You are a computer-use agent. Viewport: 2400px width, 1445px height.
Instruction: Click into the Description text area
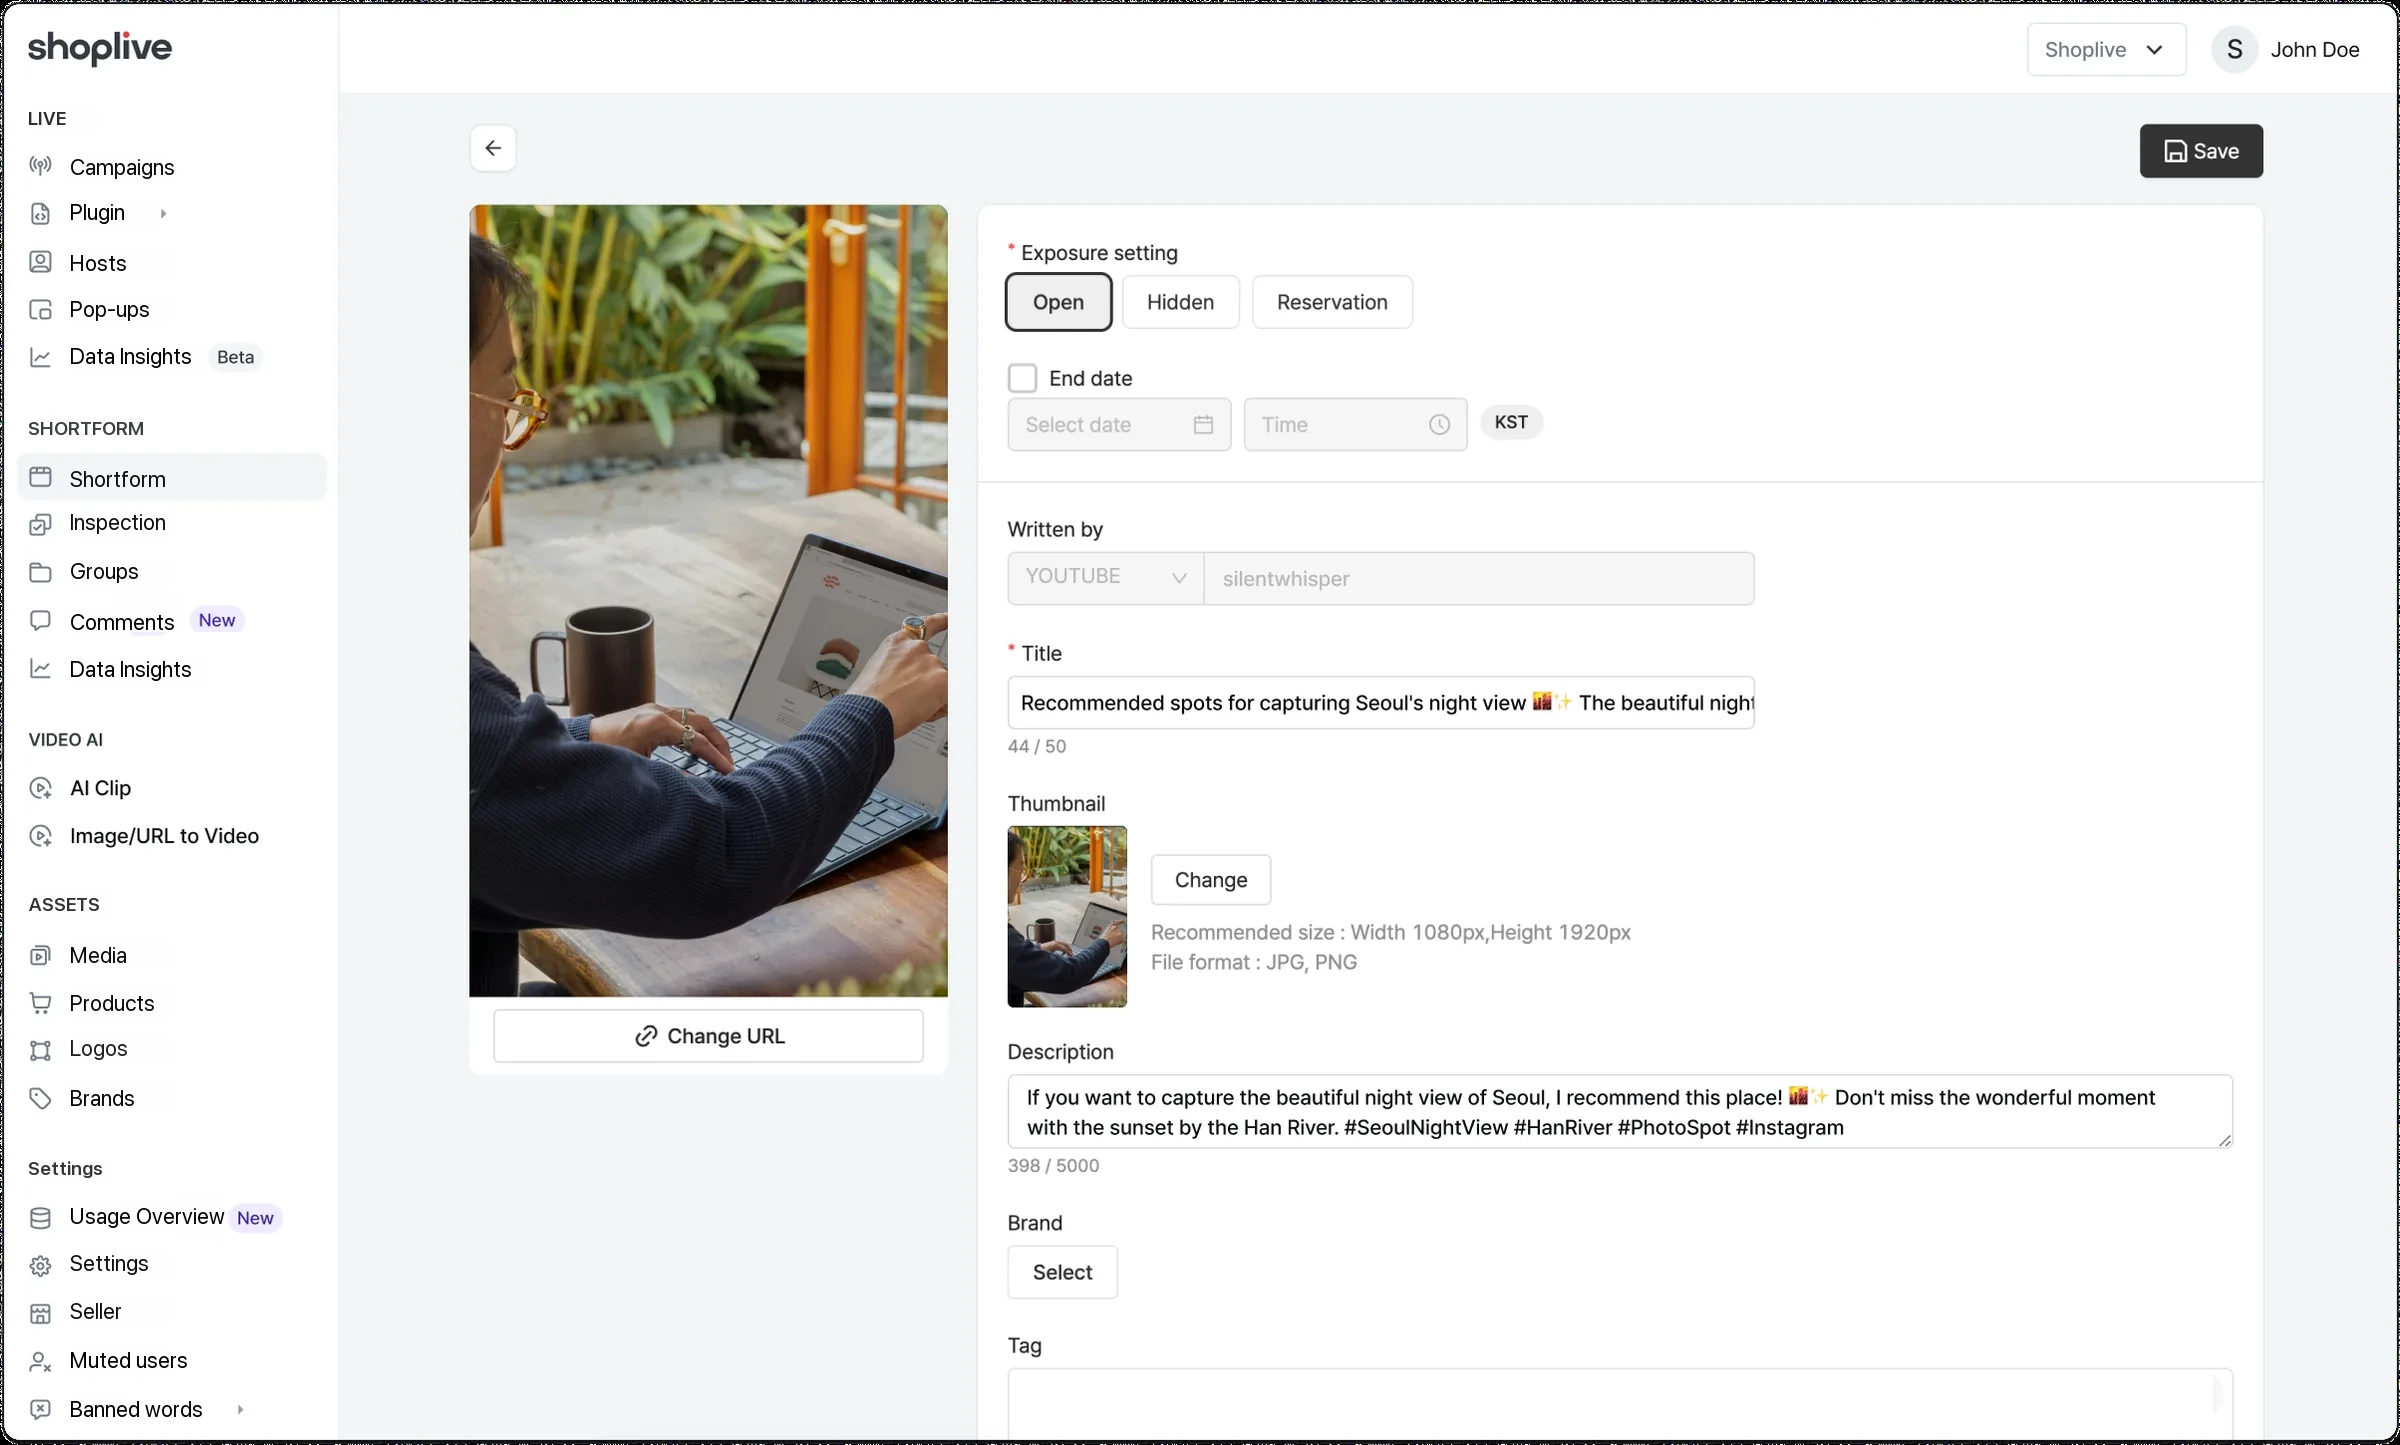1620,1112
